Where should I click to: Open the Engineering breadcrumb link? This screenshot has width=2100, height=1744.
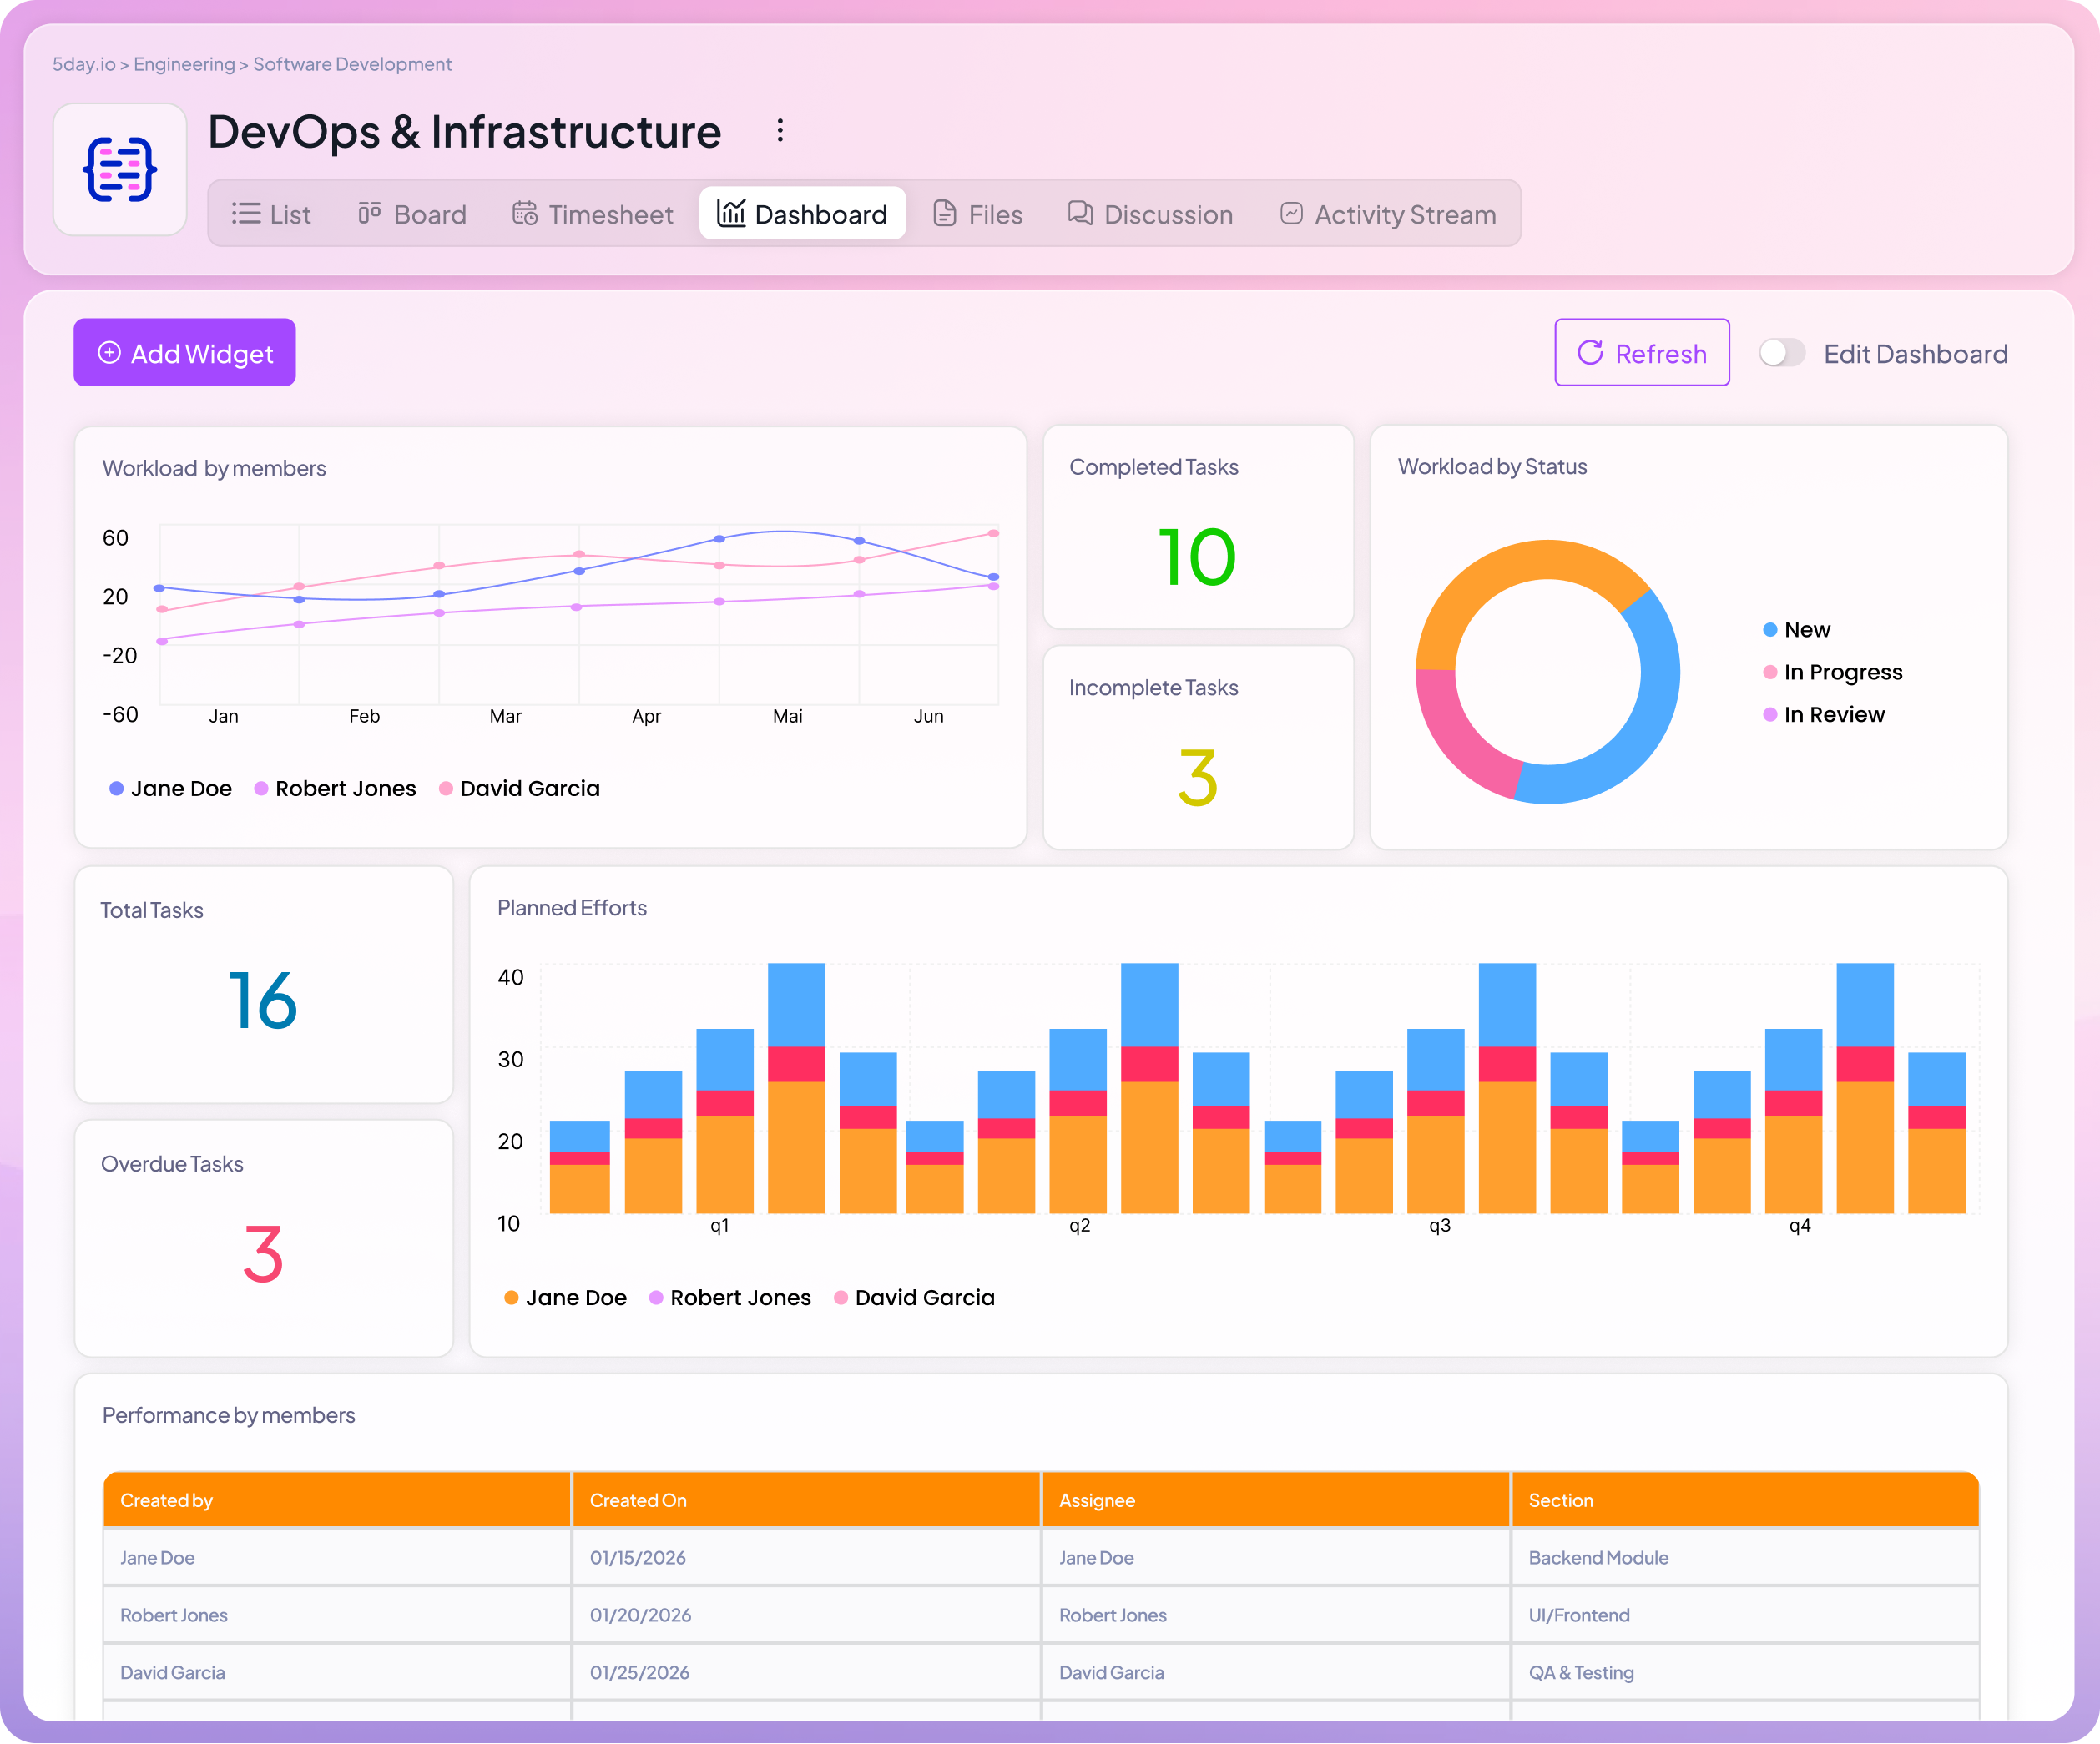[183, 63]
